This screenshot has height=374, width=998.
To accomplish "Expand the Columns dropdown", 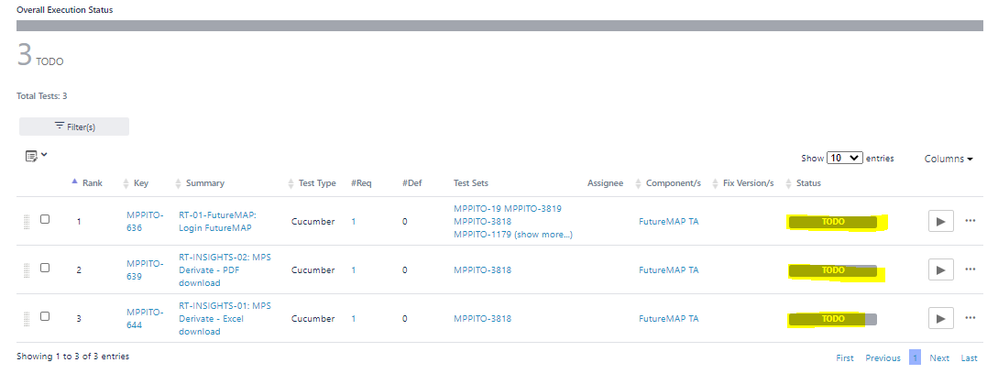I will tap(948, 159).
